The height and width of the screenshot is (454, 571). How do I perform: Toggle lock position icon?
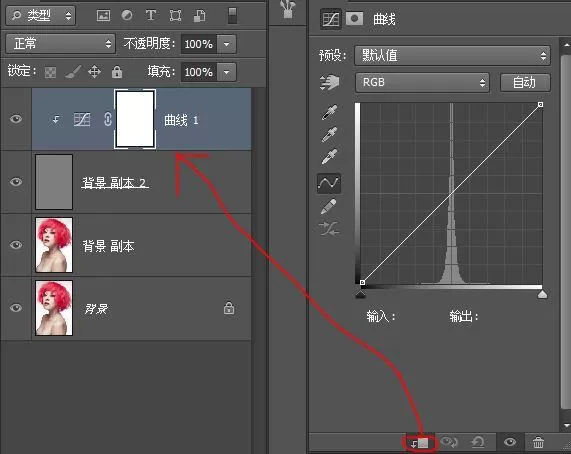coord(94,72)
